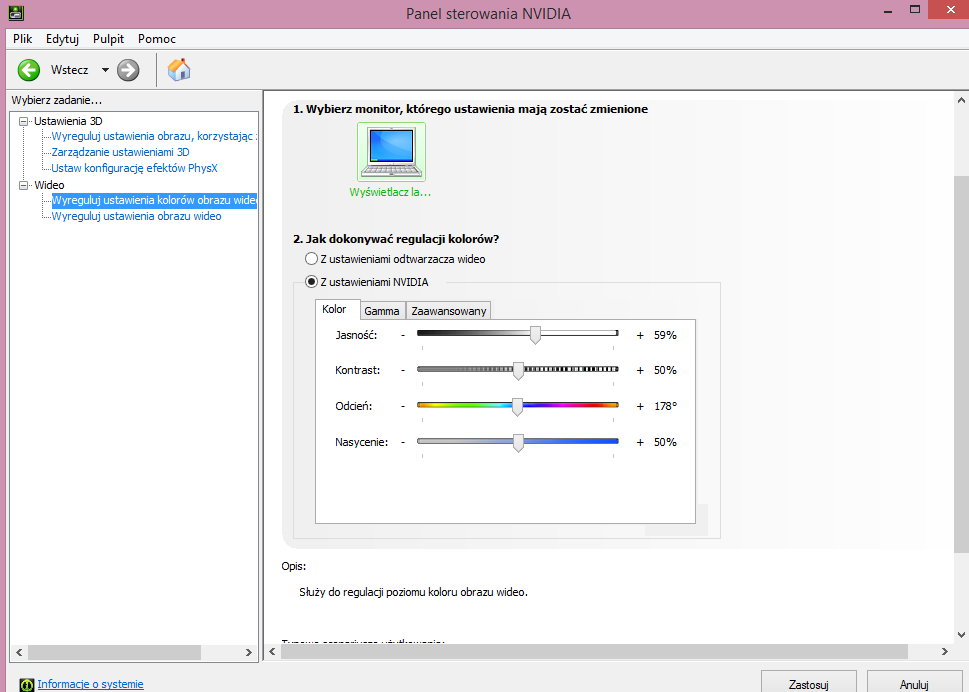This screenshot has width=969, height=692.
Task: Minimize the NVIDIA control panel window
Action: [888, 11]
